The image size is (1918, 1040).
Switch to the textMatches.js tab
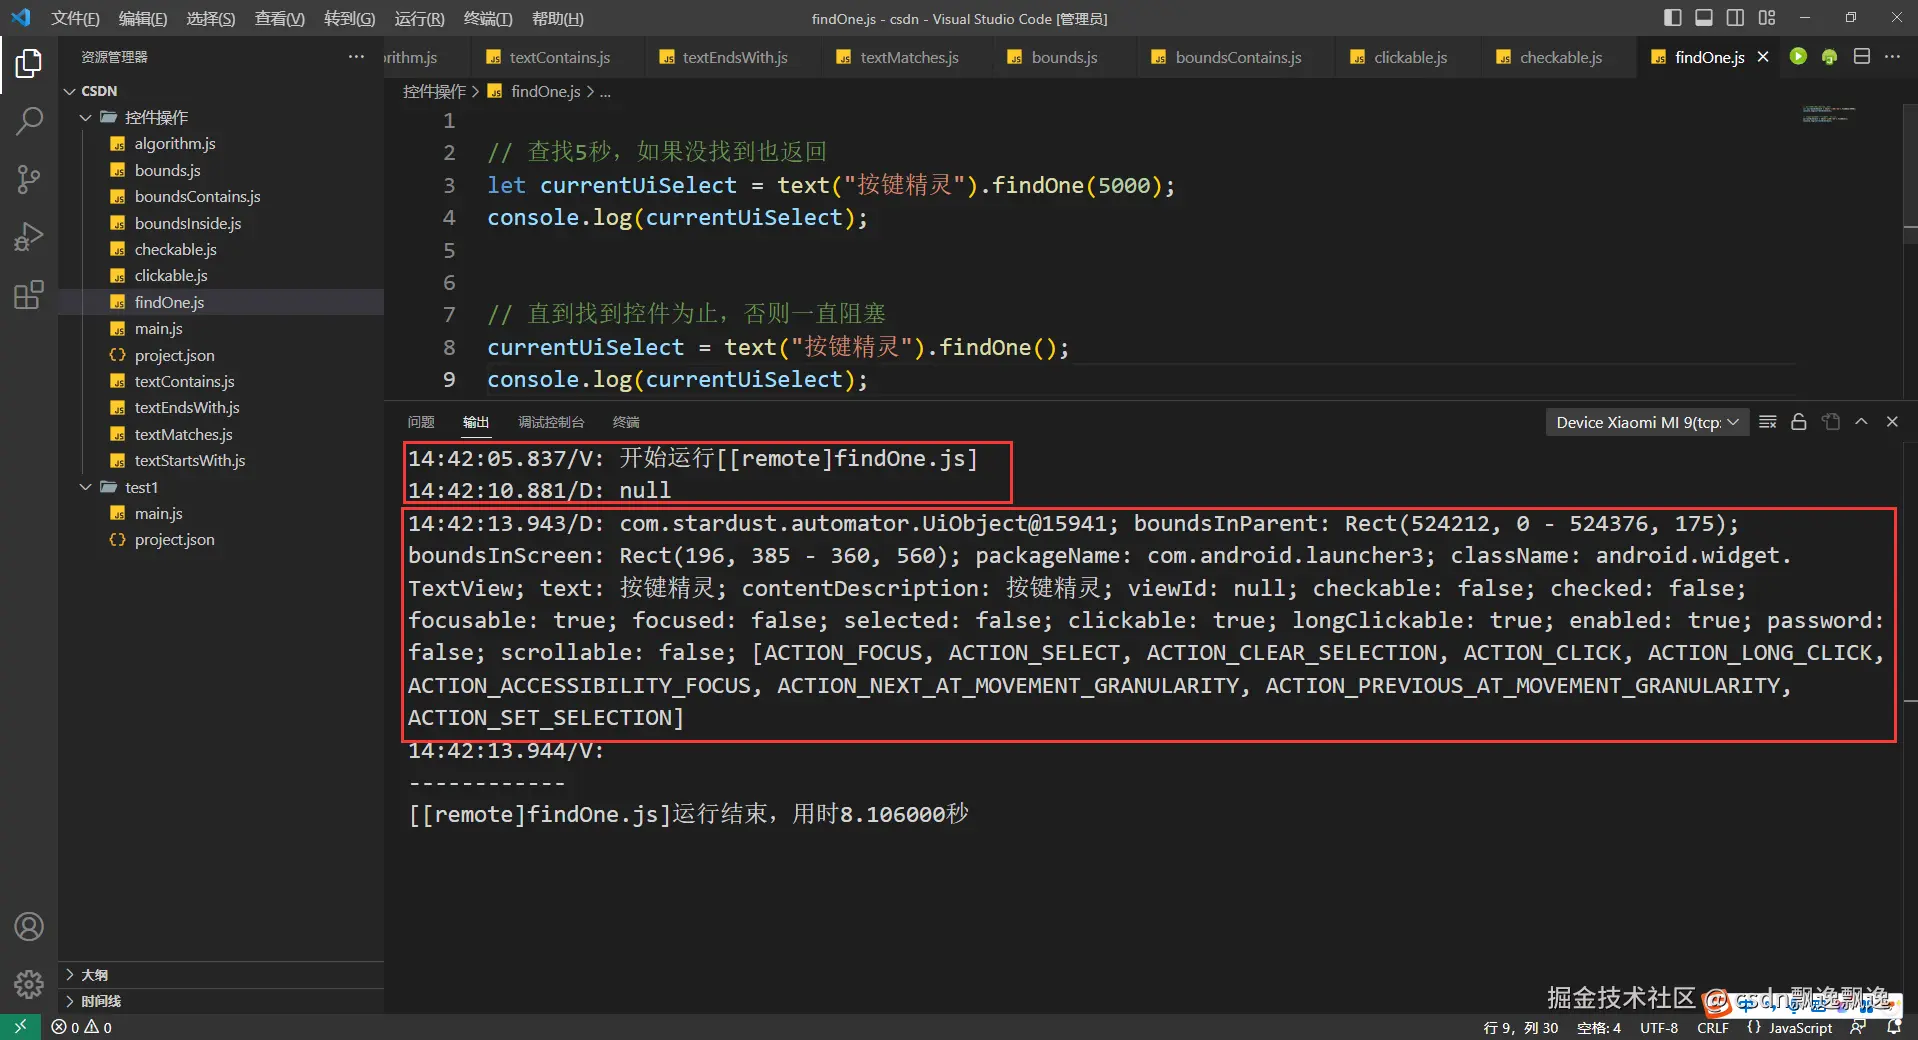(908, 57)
